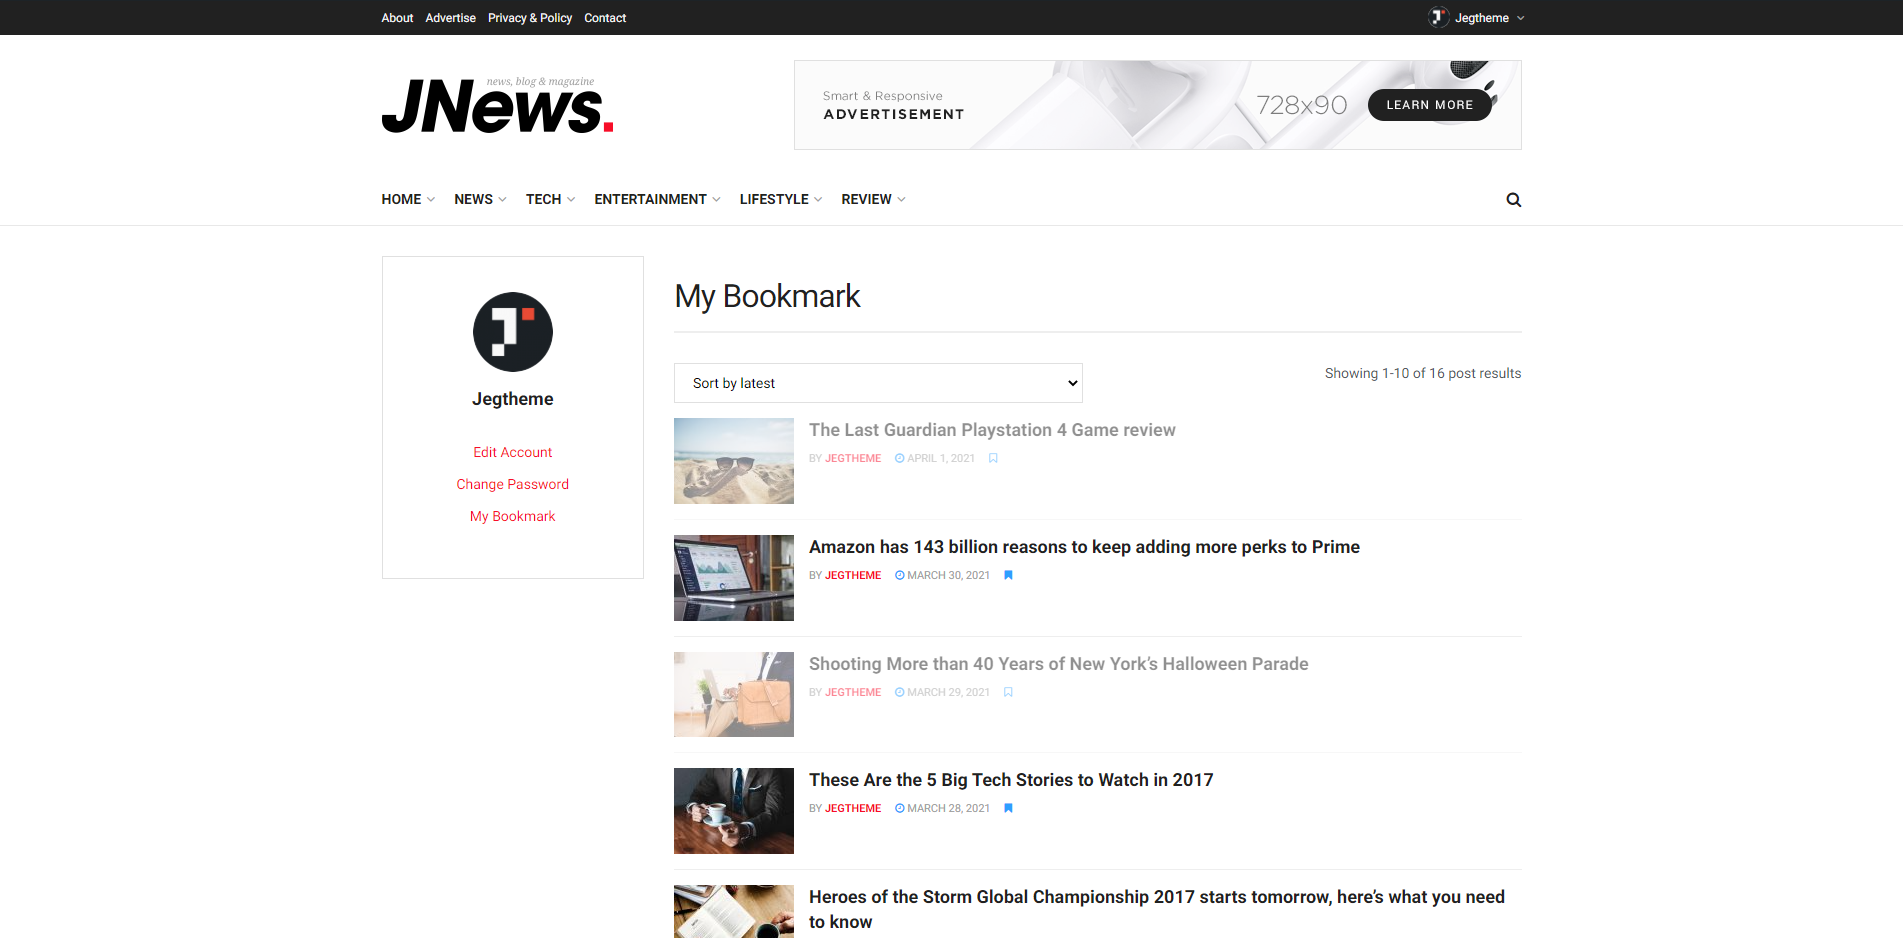Viewport: 1903px width, 938px height.
Task: Toggle bookmark on The Last Guardian post
Action: [x=993, y=458]
